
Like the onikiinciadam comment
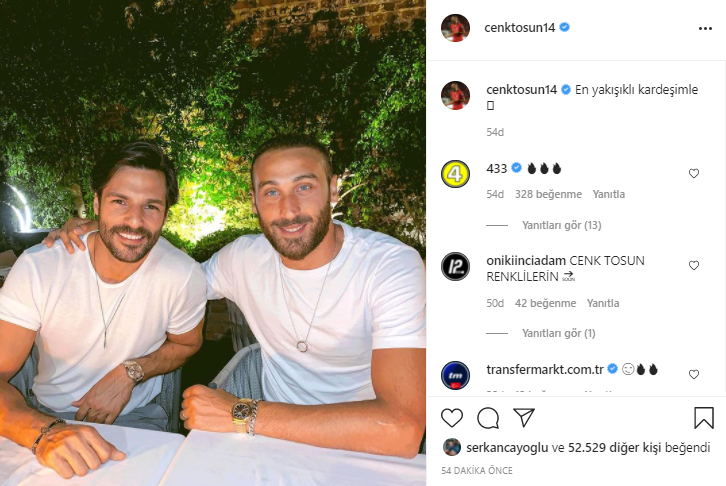[x=694, y=265]
